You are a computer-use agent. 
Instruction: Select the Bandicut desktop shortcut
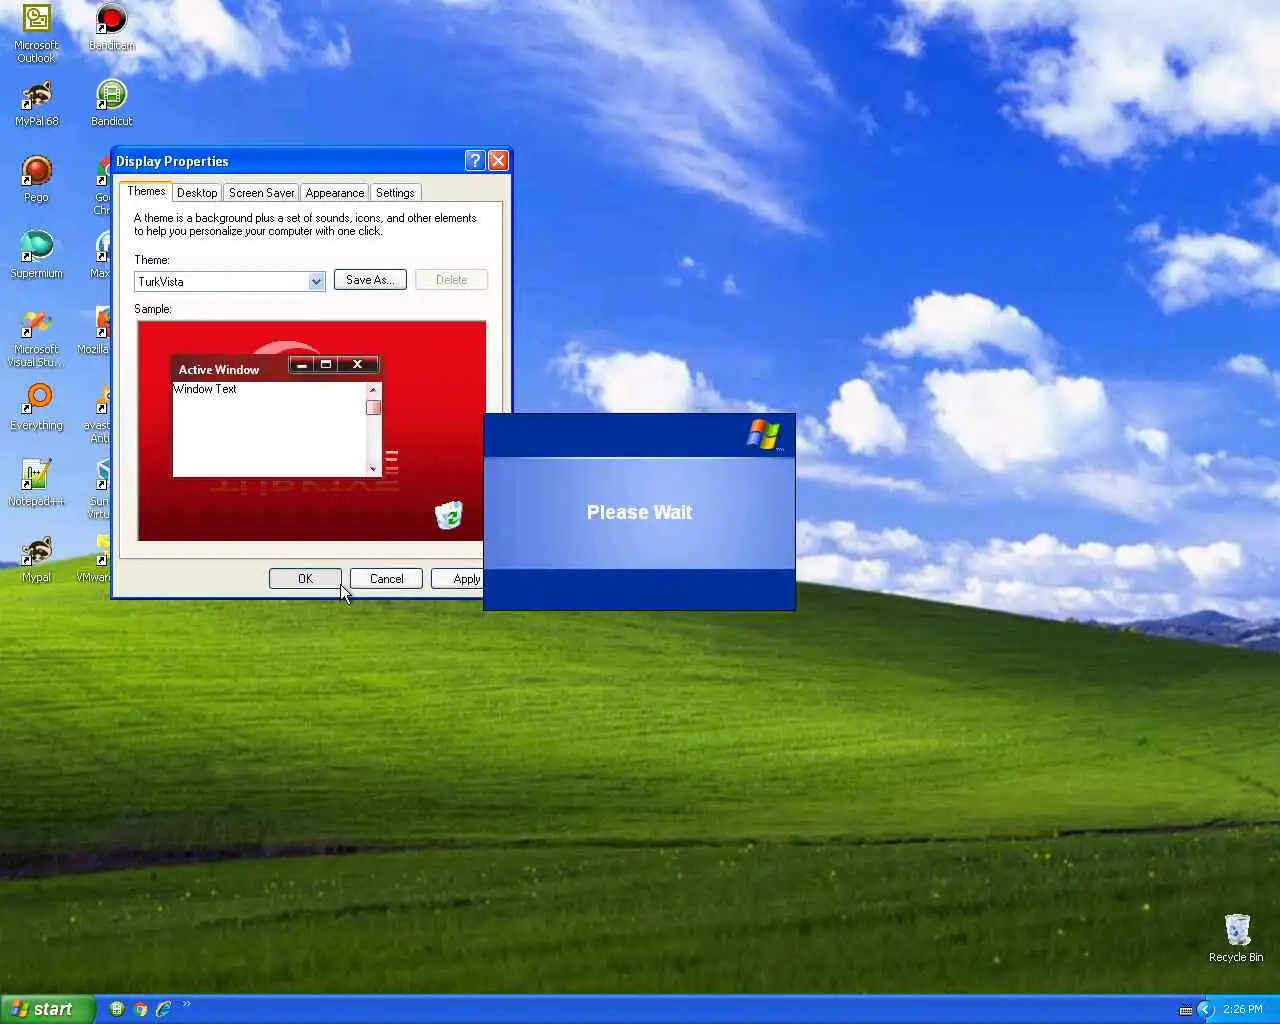[111, 104]
